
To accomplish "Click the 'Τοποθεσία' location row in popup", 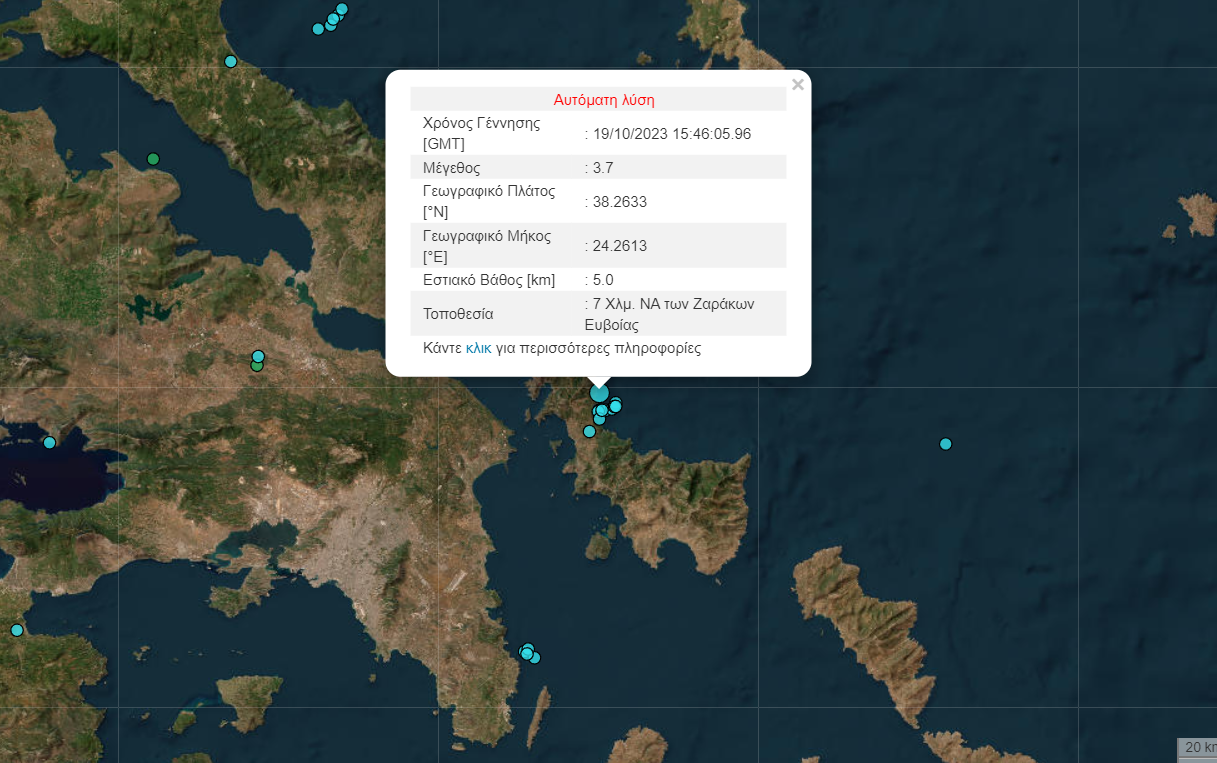I will [458, 314].
